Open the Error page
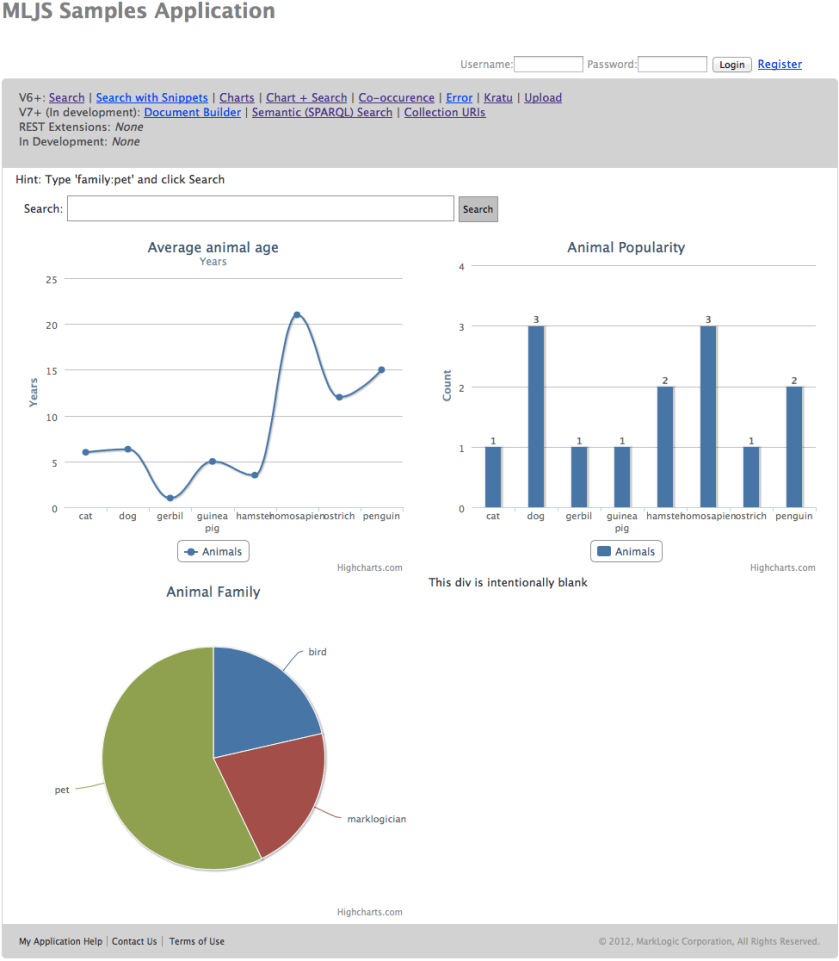The image size is (839, 961). click(458, 97)
